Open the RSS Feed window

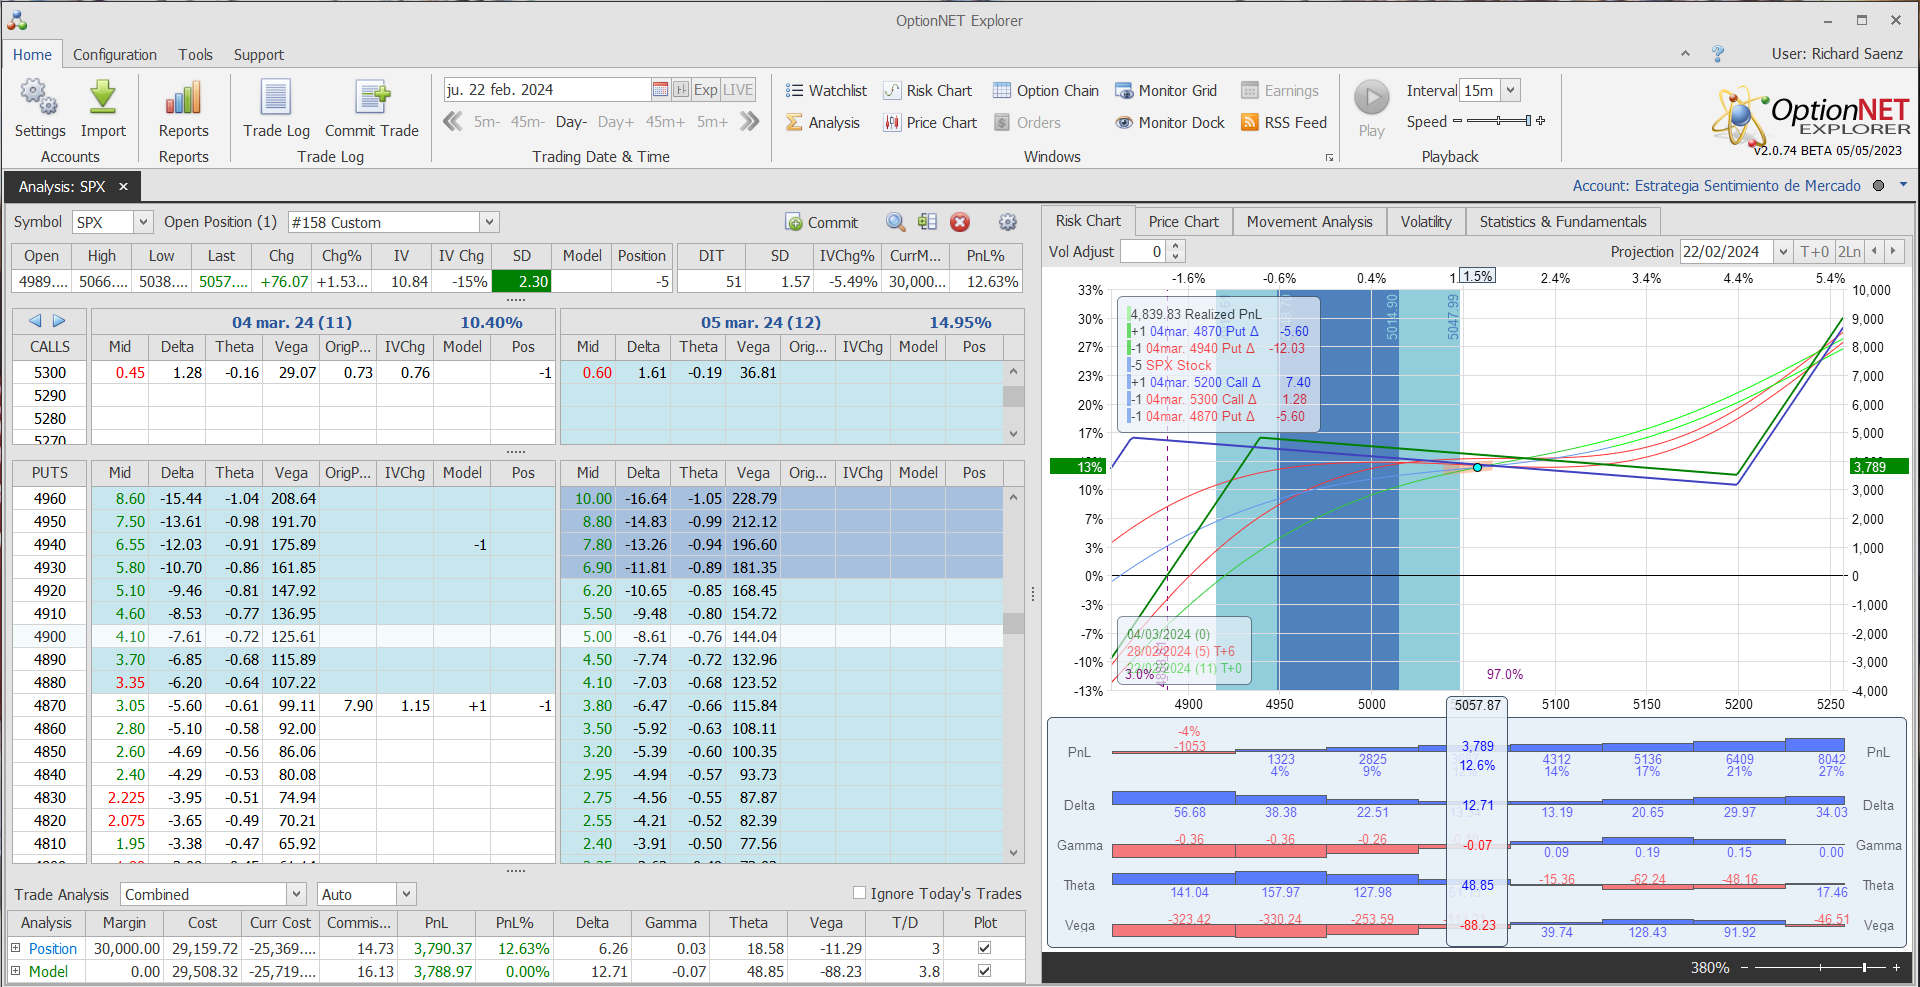tap(1284, 123)
